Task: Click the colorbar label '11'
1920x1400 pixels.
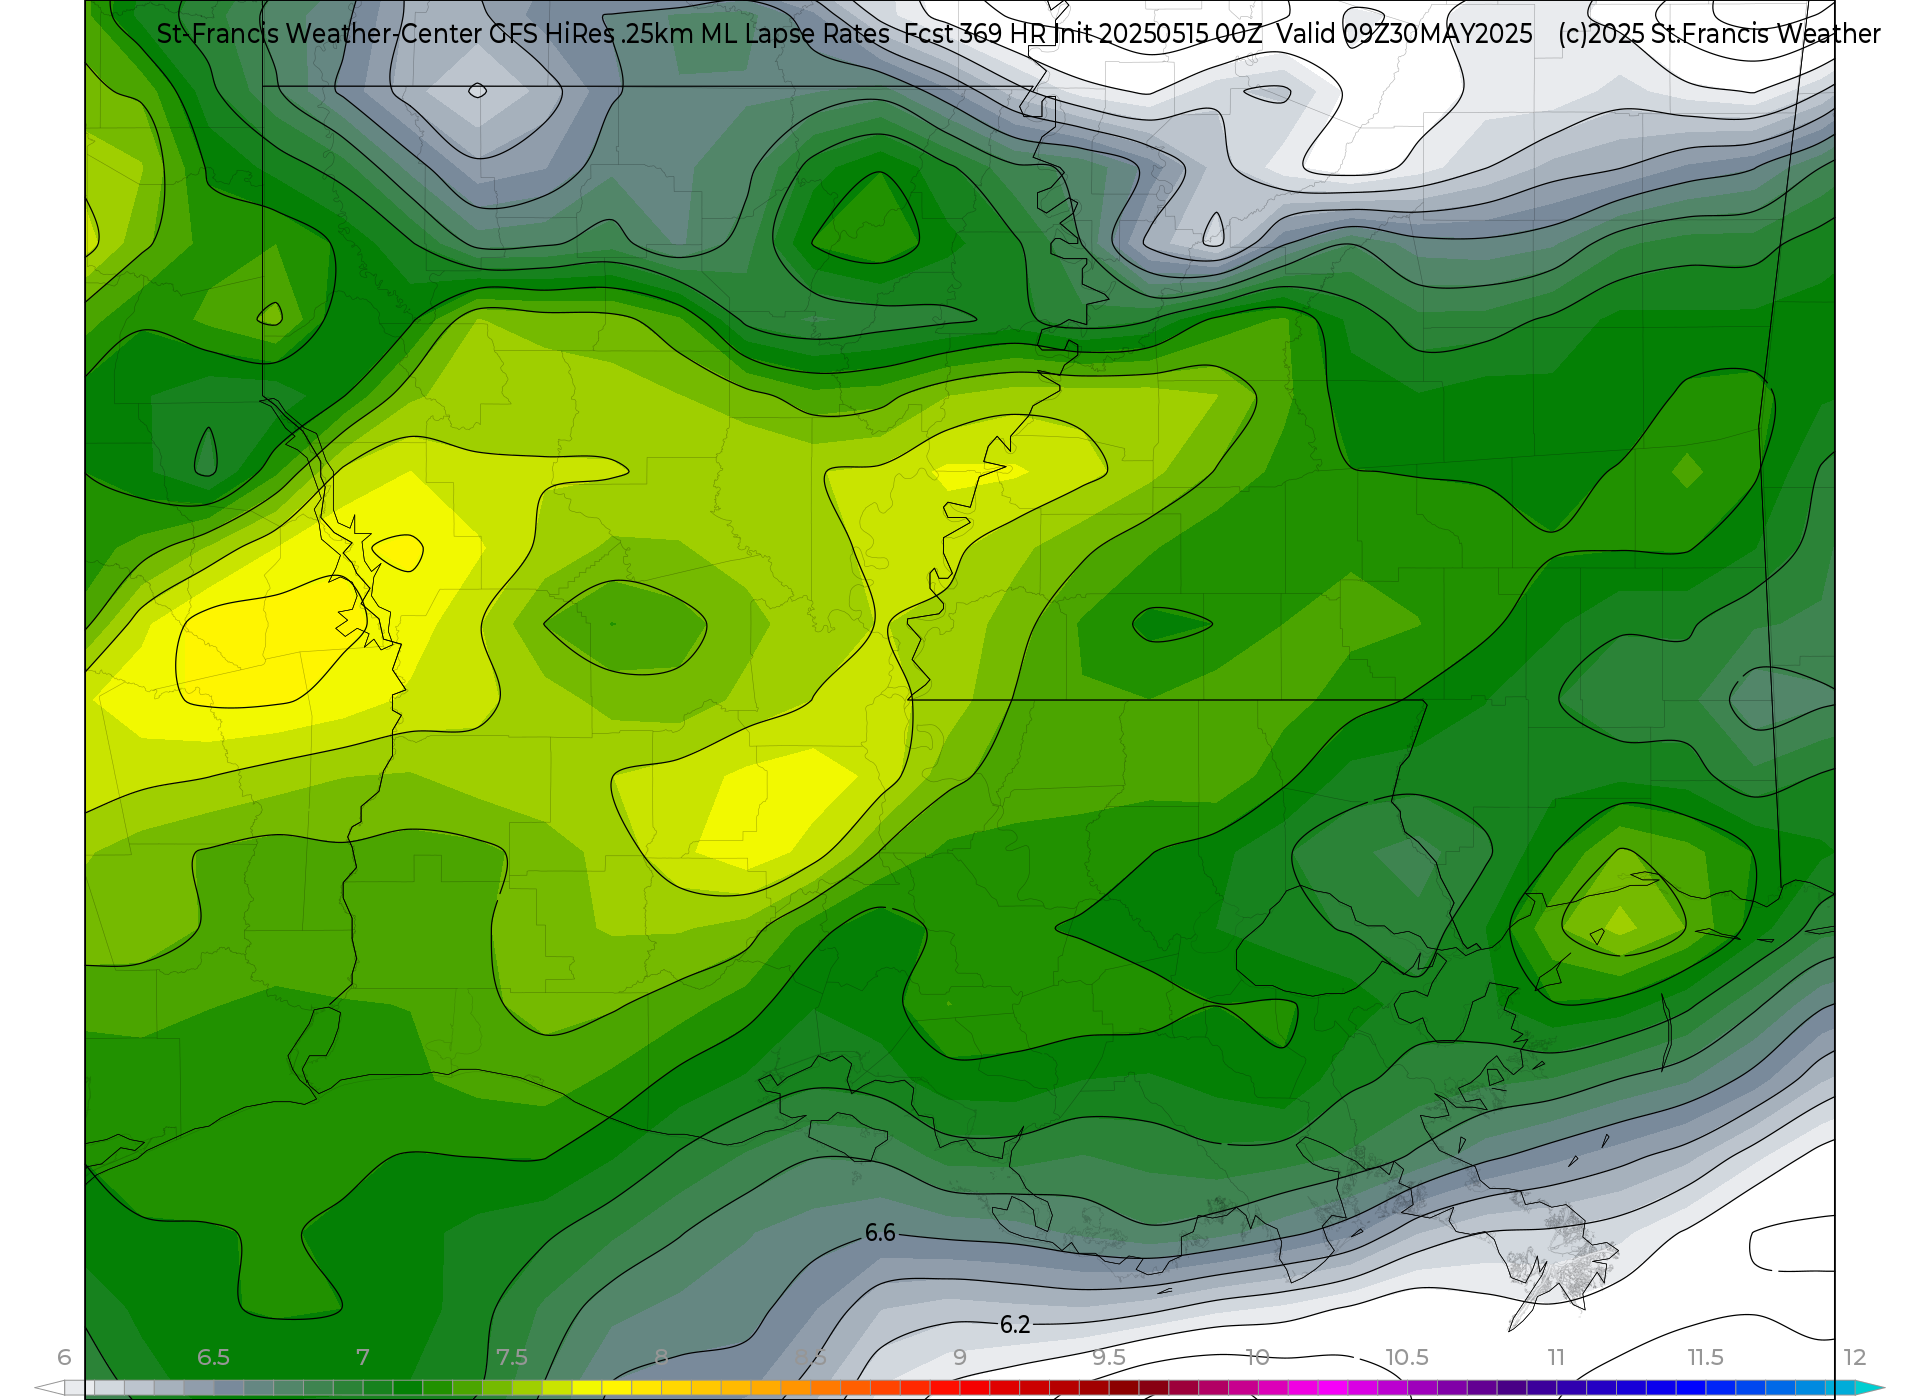Action: 1556,1357
